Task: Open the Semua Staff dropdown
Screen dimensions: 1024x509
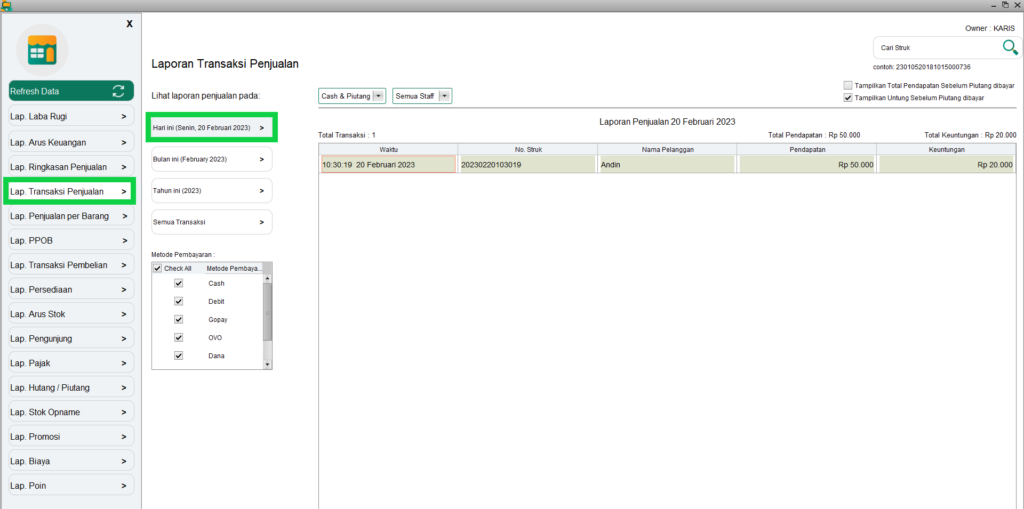Action: [445, 96]
